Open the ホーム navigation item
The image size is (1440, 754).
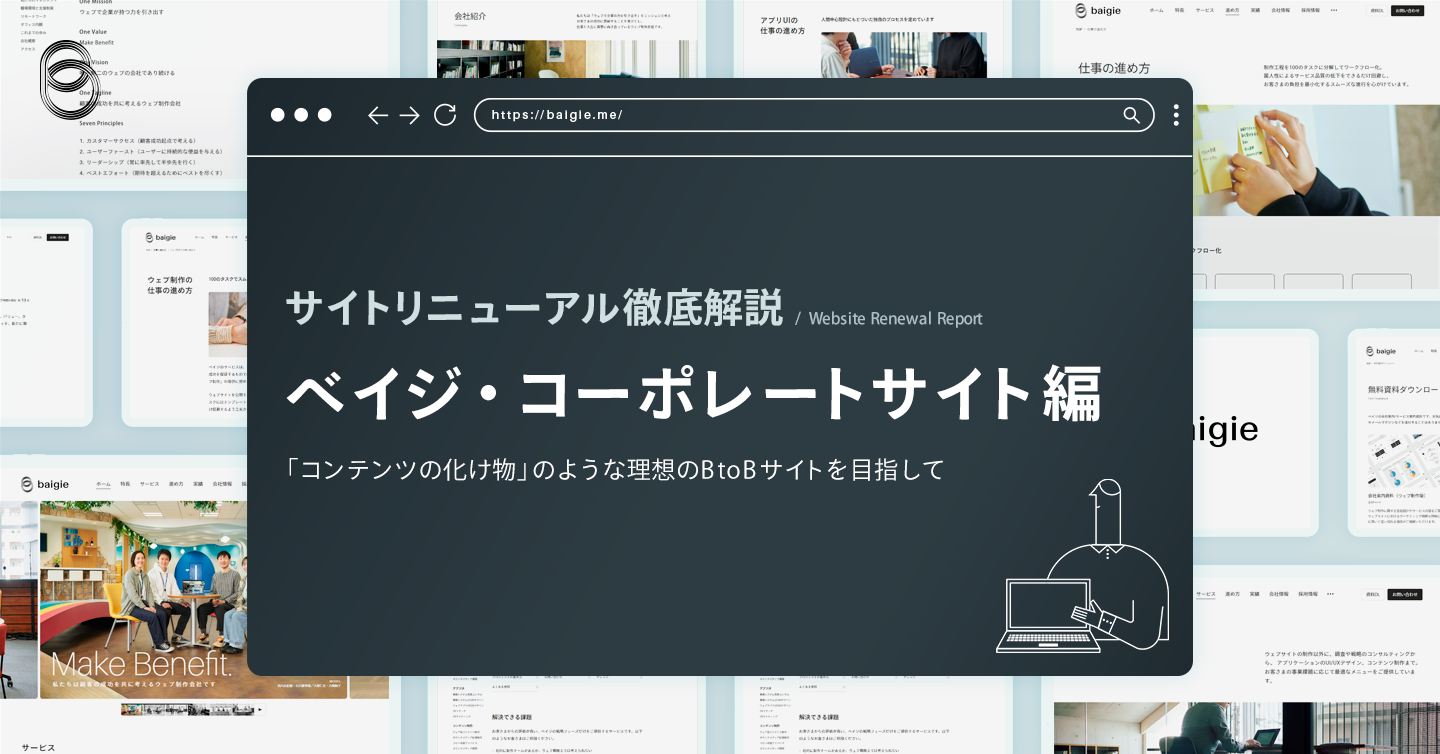click(x=1157, y=10)
